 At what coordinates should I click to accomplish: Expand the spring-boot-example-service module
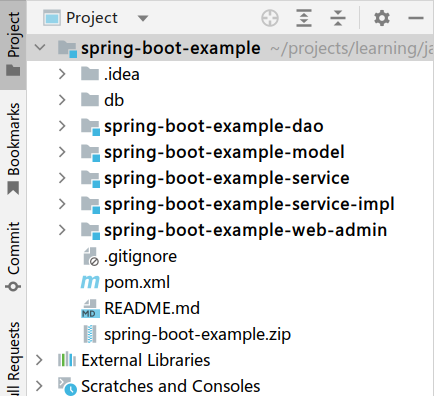pyautogui.click(x=62, y=178)
